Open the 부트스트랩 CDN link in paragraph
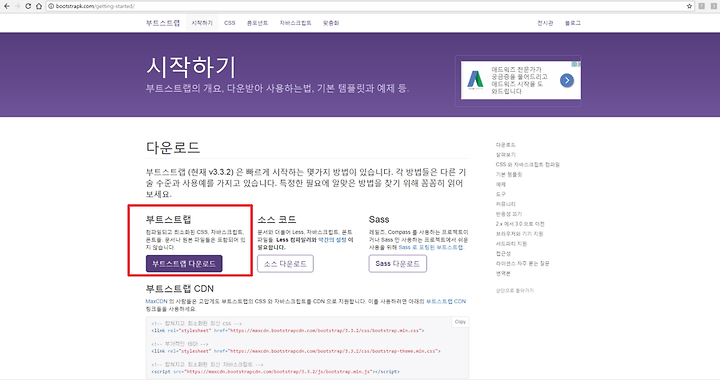 pyautogui.click(x=446, y=301)
